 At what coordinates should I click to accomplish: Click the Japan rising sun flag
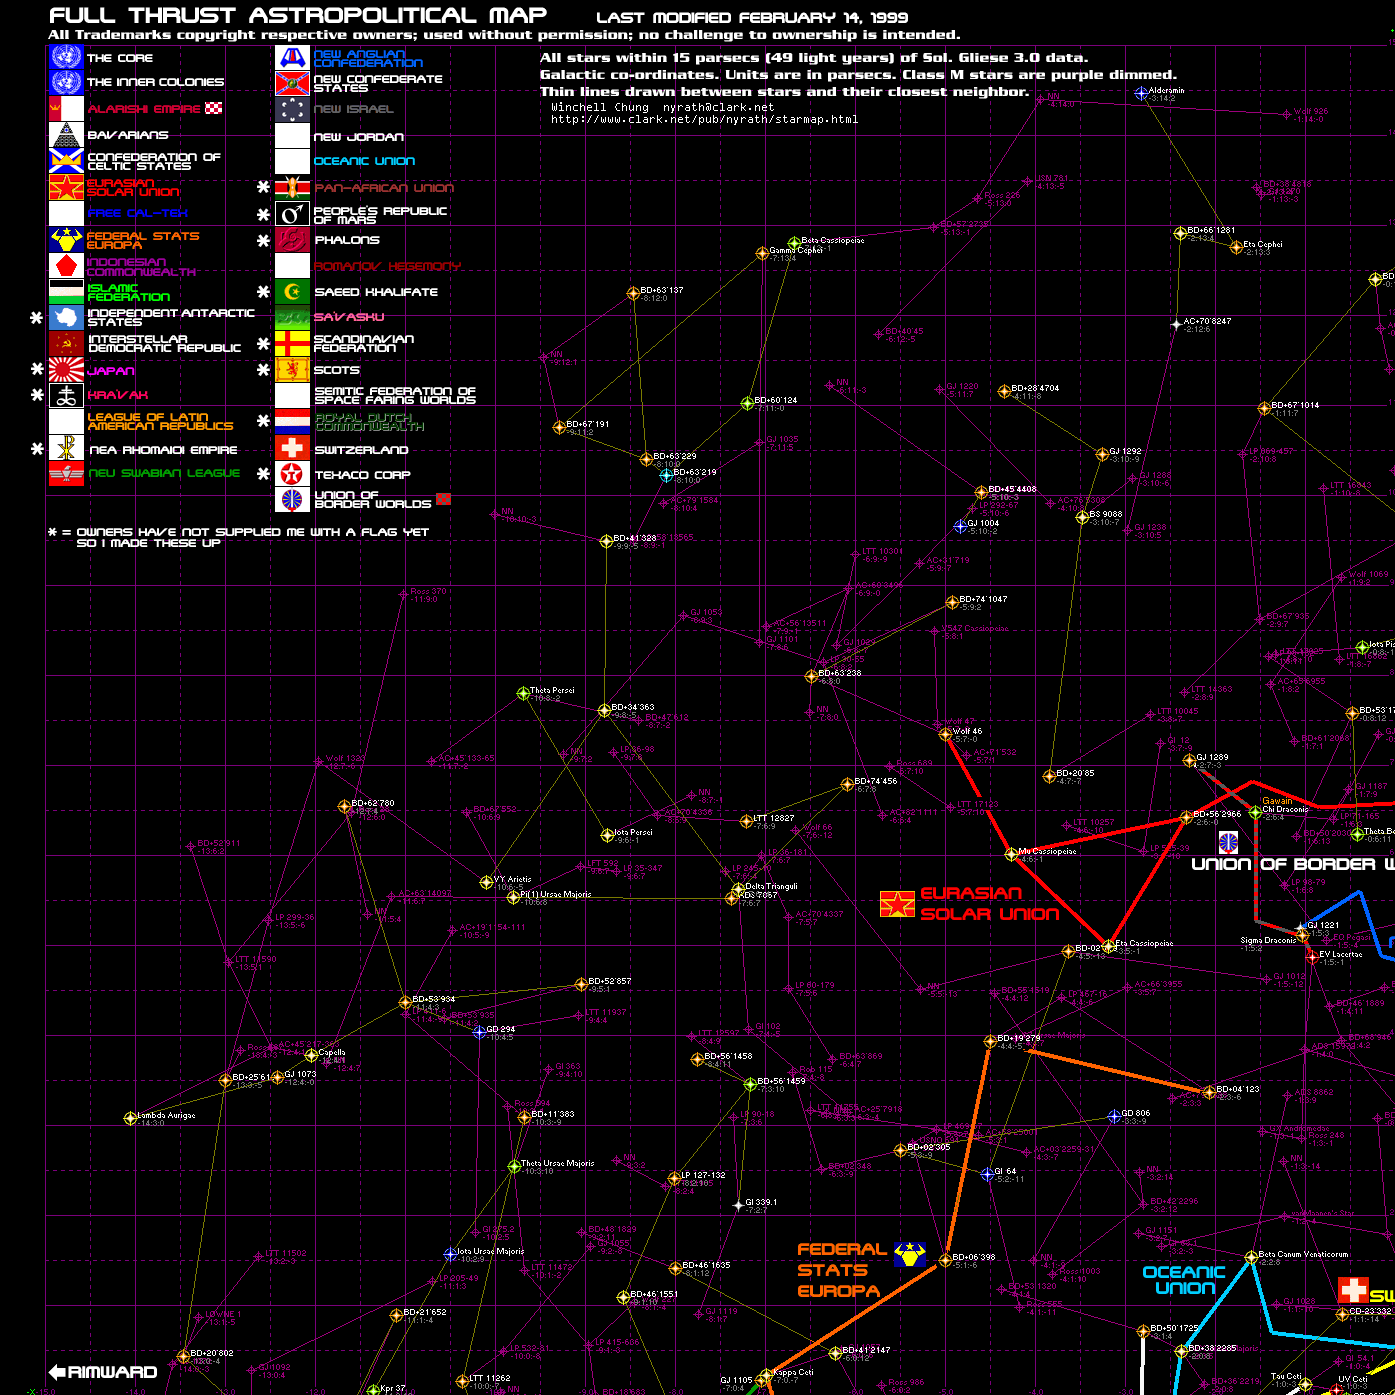66,370
